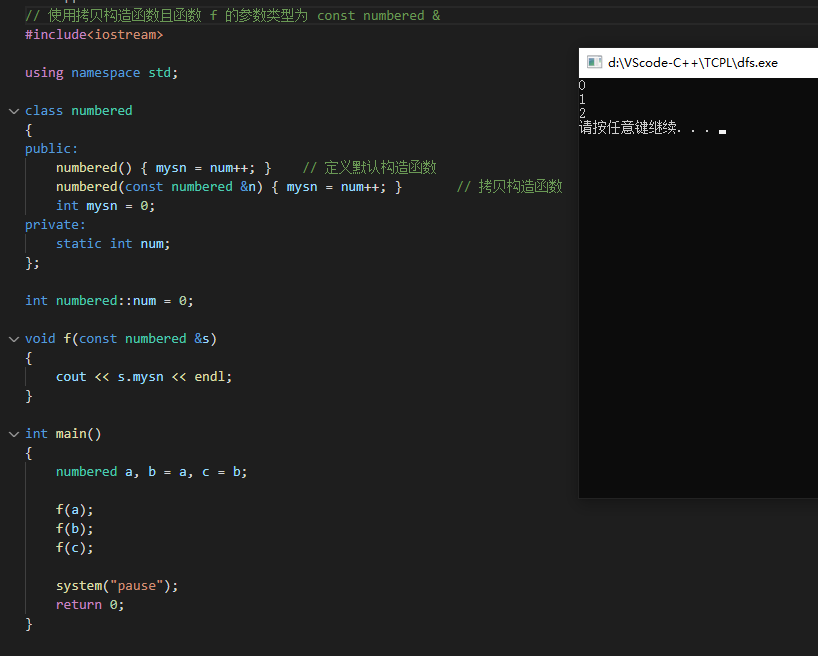Click the default constructor 'numbered()' text

click(x=94, y=168)
